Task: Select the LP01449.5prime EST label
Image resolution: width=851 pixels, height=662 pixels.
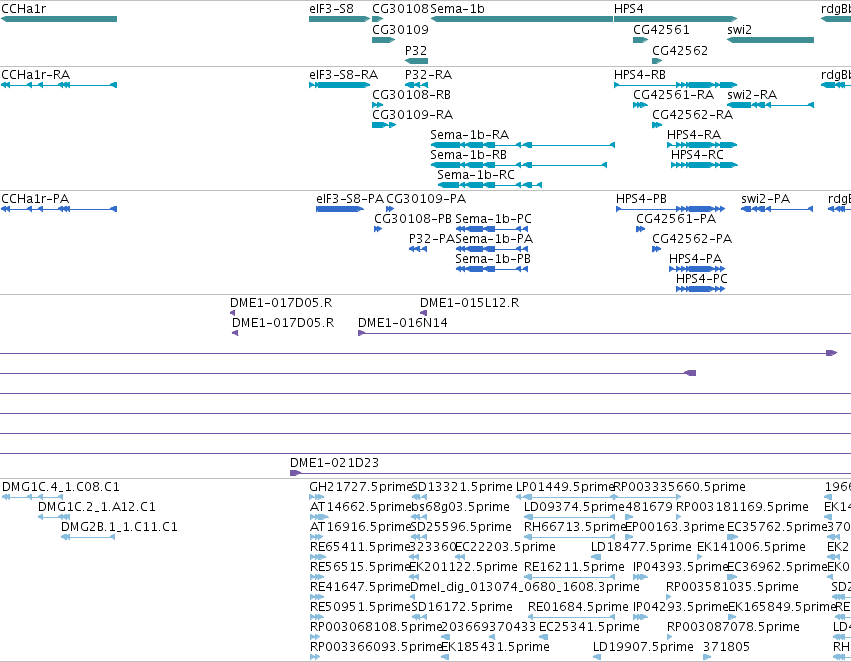Action: coord(564,487)
